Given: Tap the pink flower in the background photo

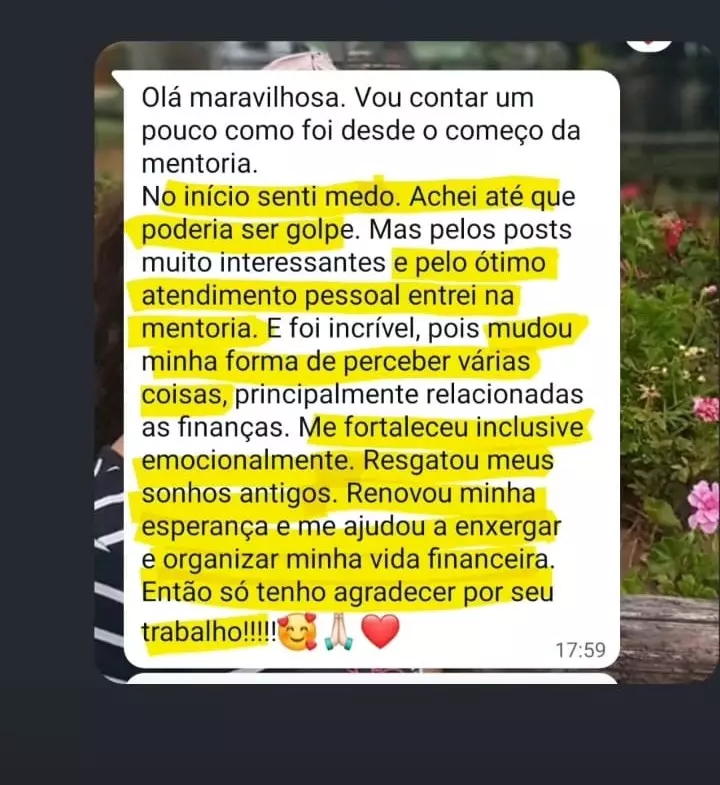Looking at the screenshot, I should click(x=703, y=507).
